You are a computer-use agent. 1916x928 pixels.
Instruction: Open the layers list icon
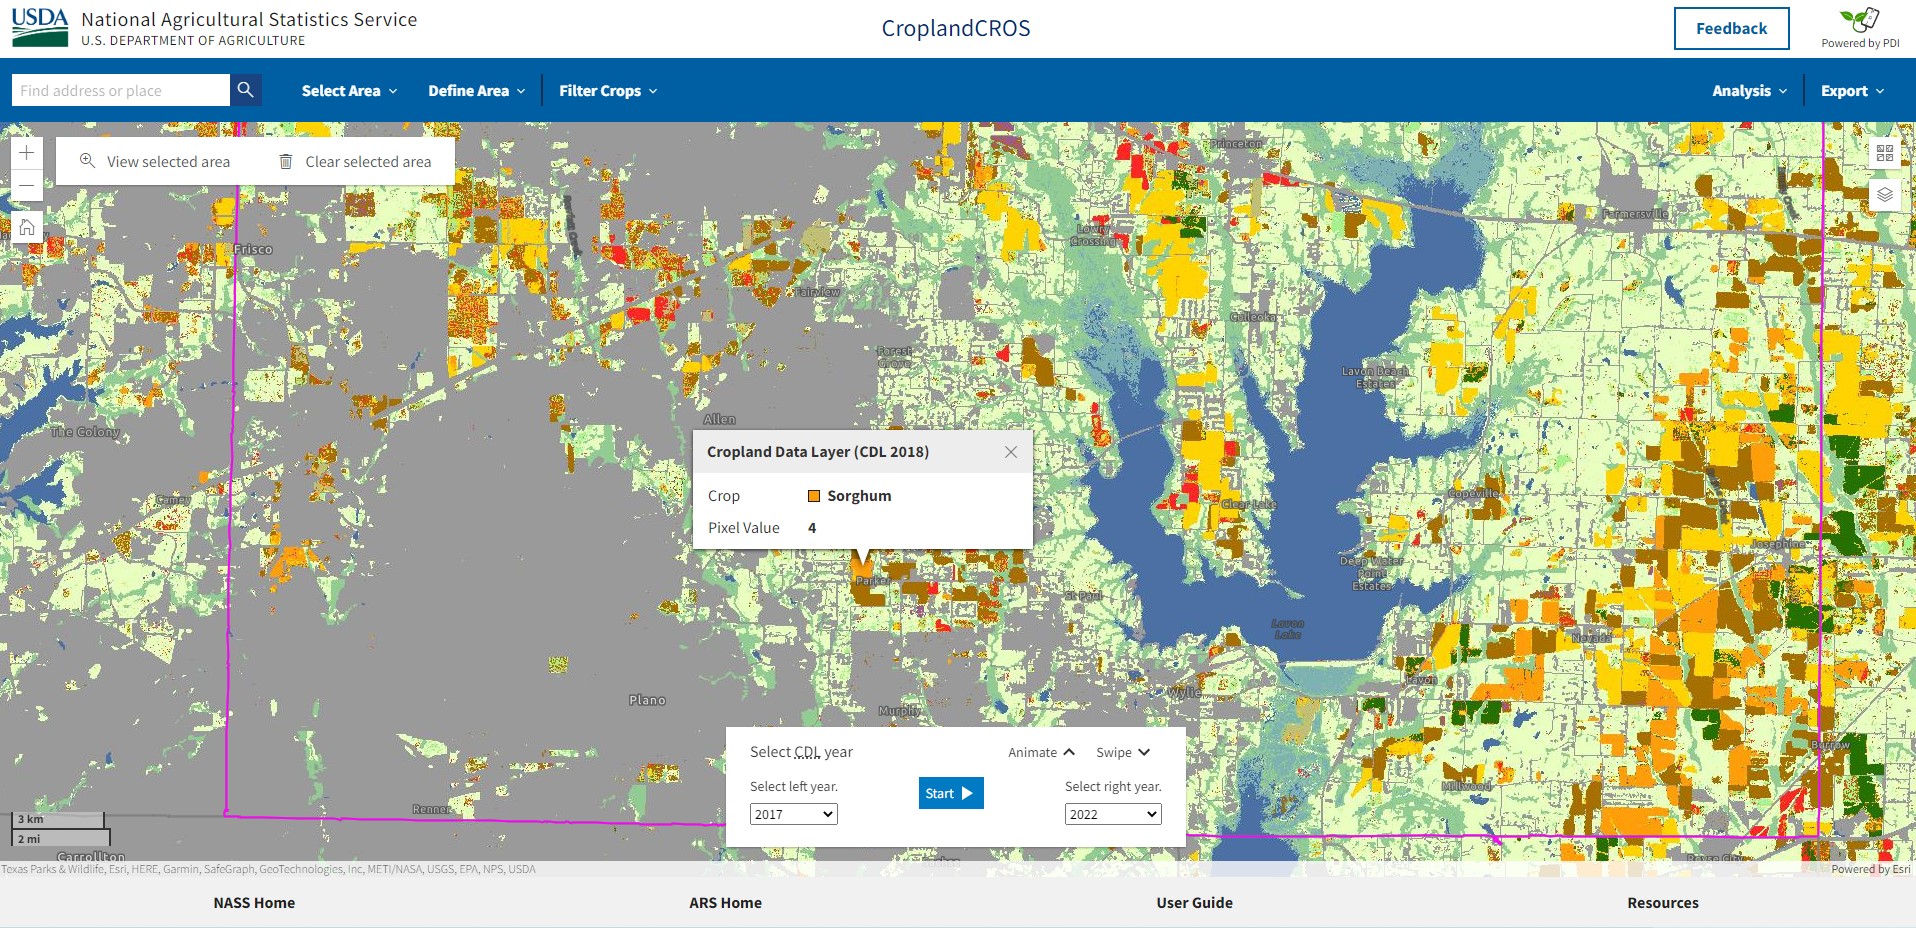1885,194
